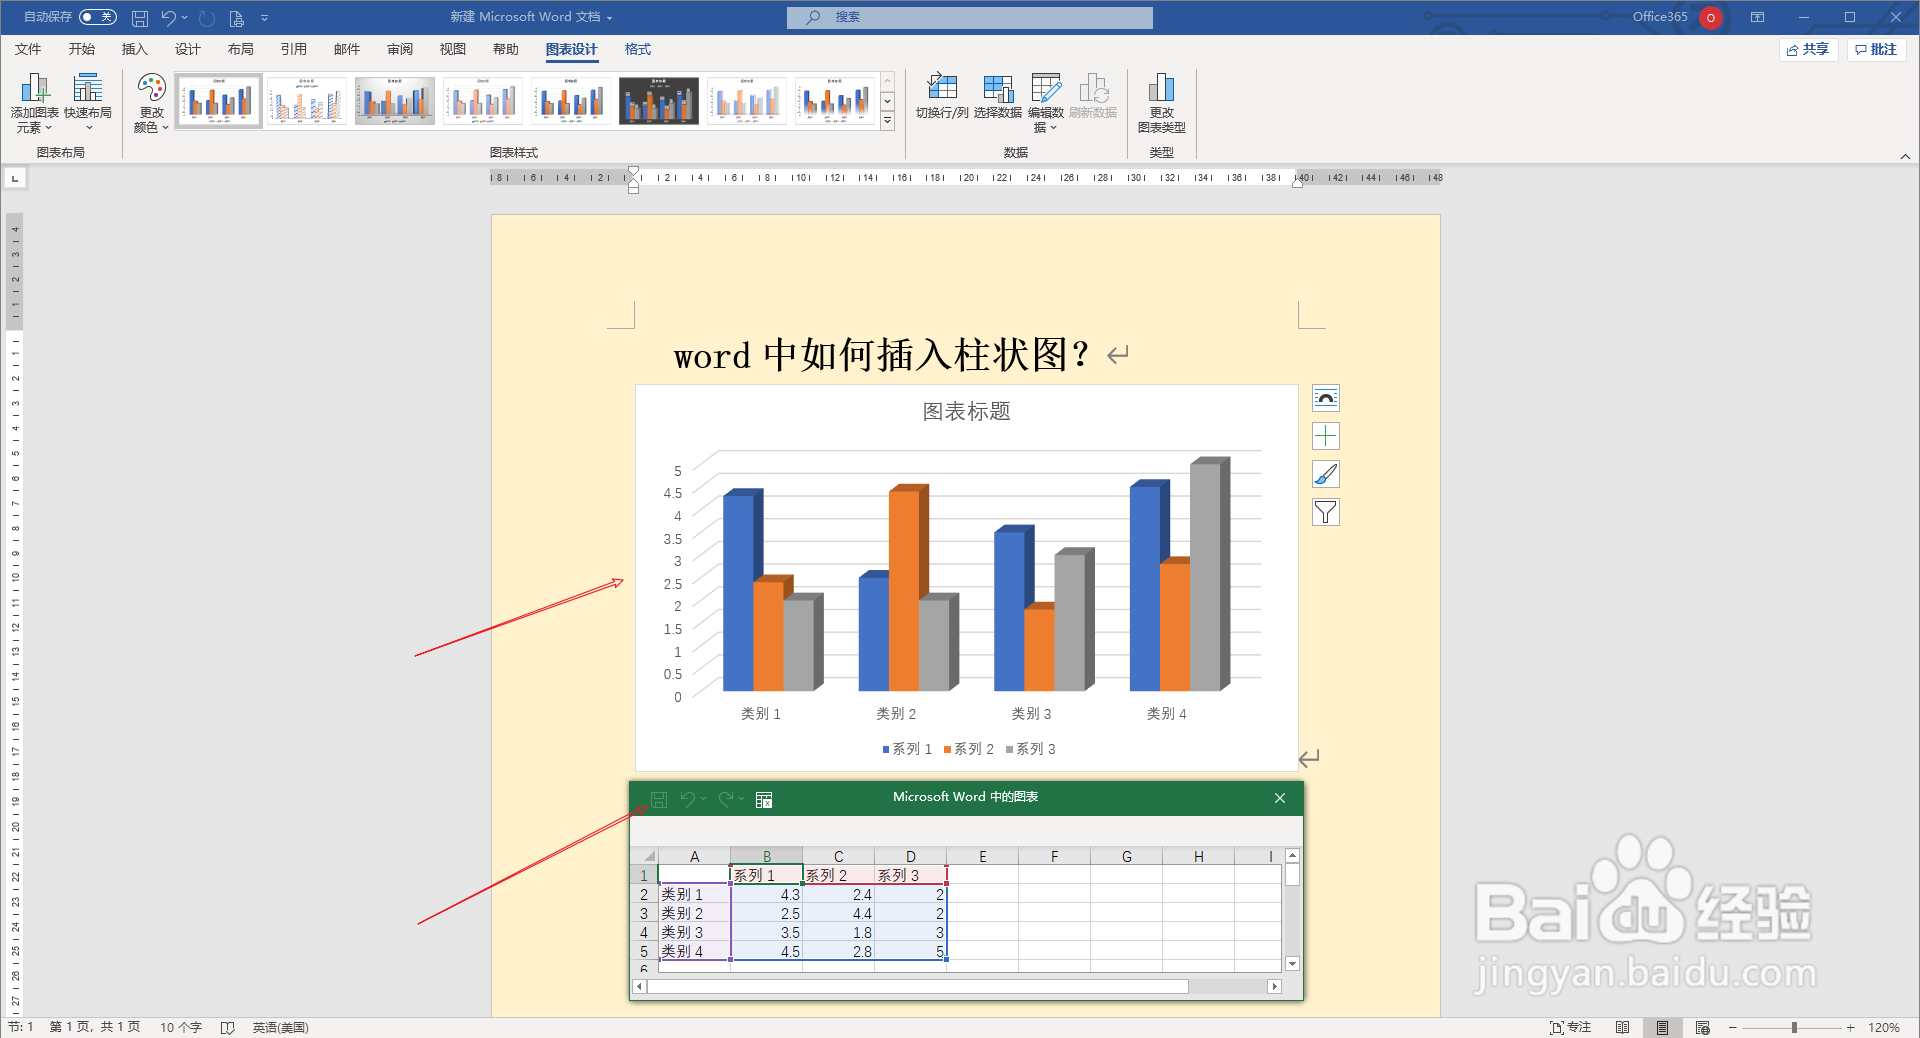Open the 文件 menu
This screenshot has width=1920, height=1038.
tap(28, 49)
